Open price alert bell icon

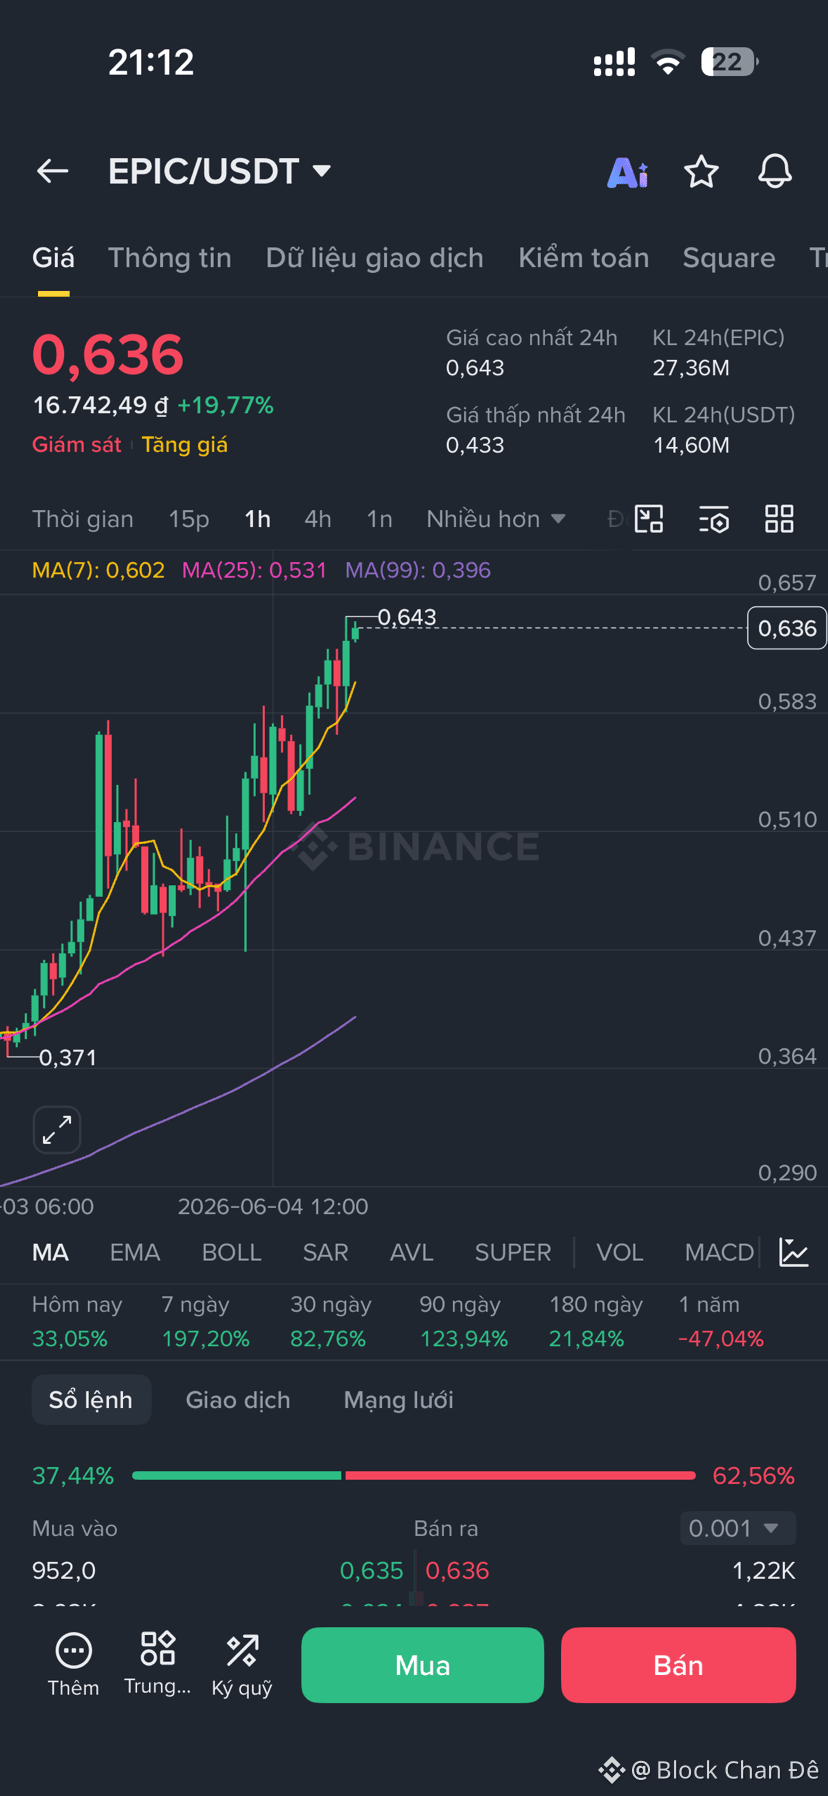775,171
